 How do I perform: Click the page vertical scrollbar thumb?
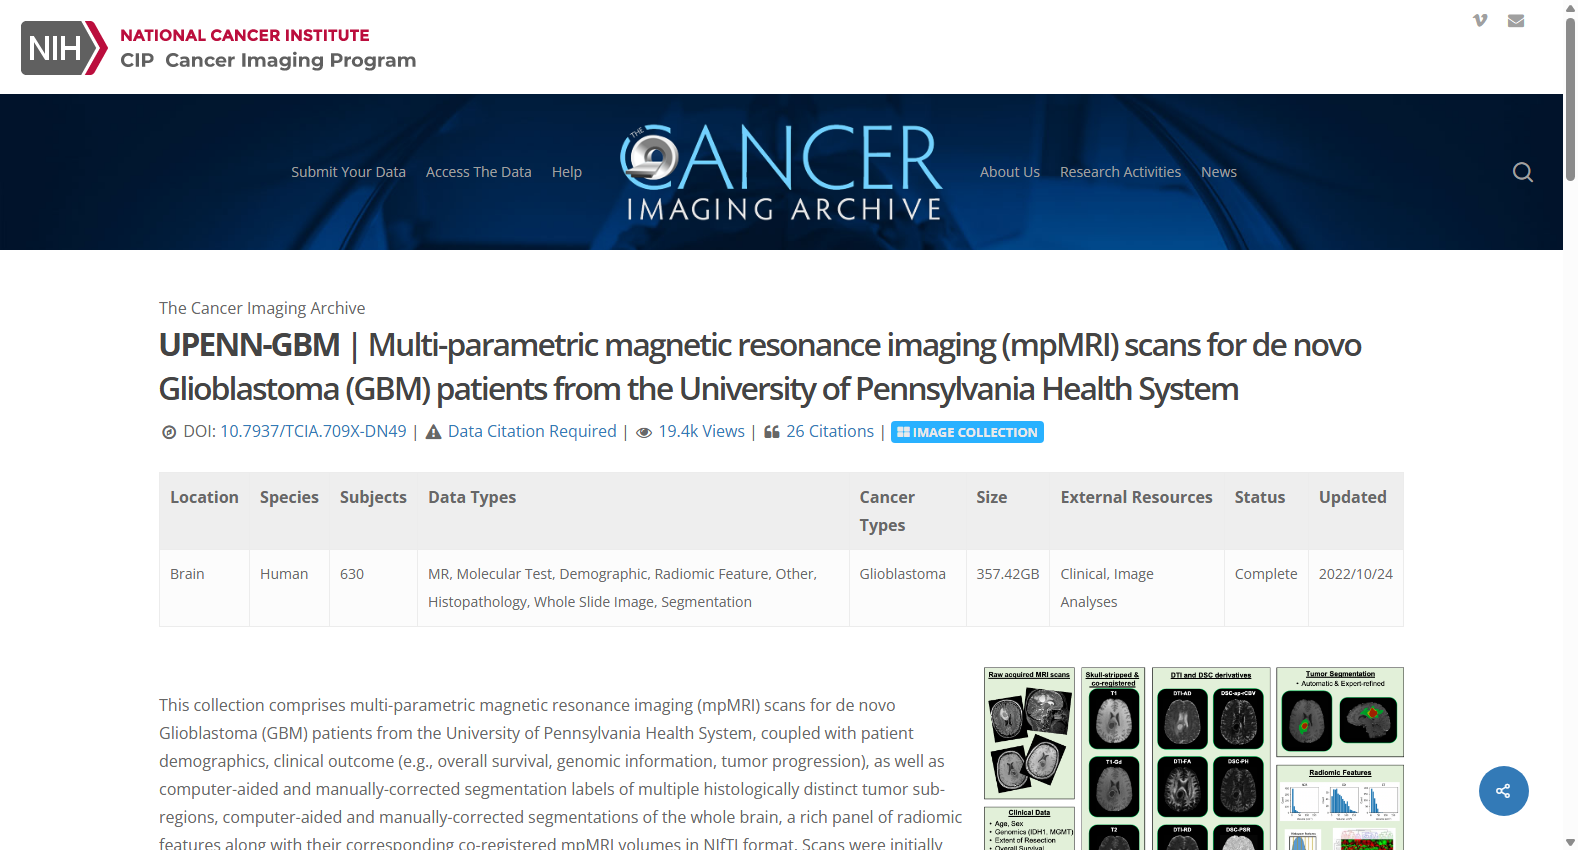coord(1570,99)
